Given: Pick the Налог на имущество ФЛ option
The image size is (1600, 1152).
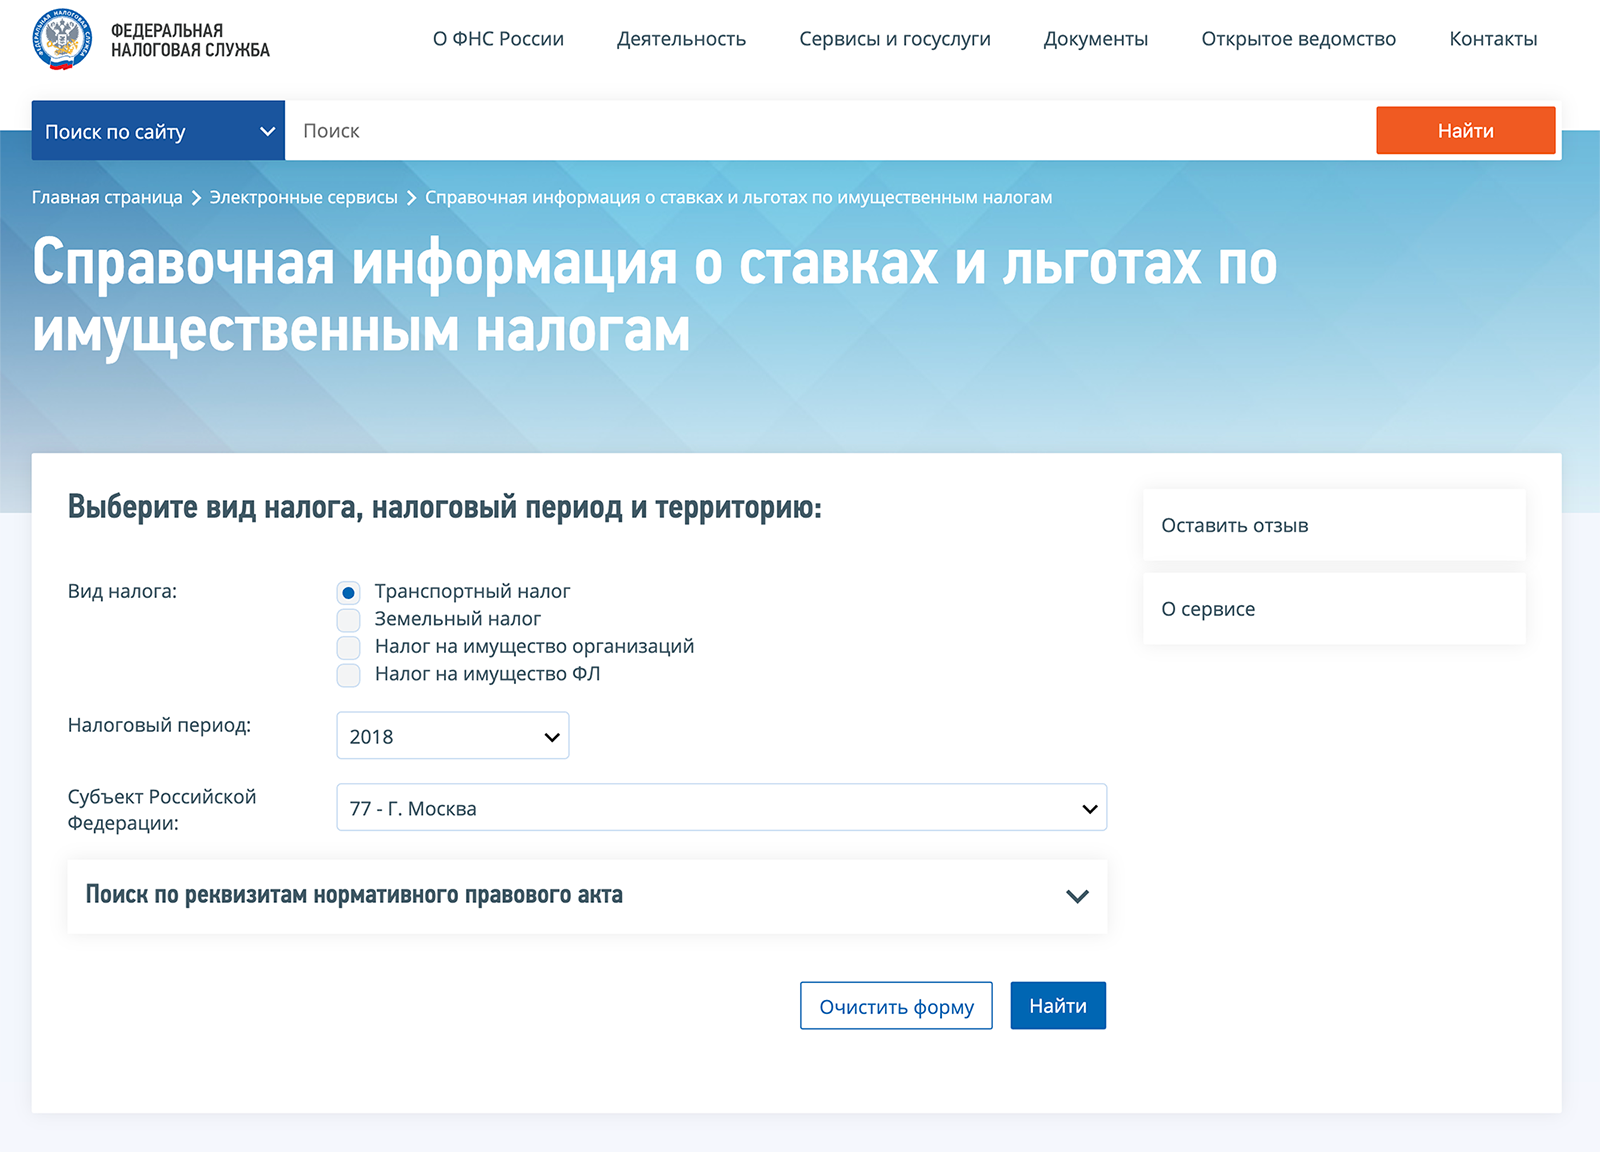Looking at the screenshot, I should coord(348,675).
